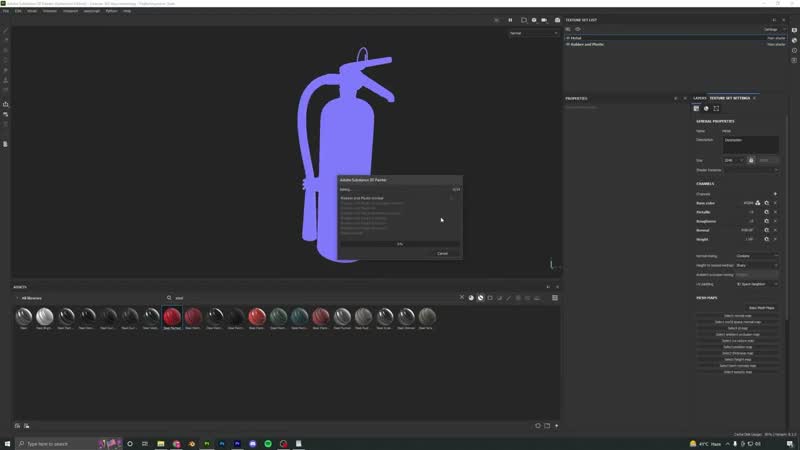Click Select normal map button
This screenshot has width=800, height=450.
[738, 316]
